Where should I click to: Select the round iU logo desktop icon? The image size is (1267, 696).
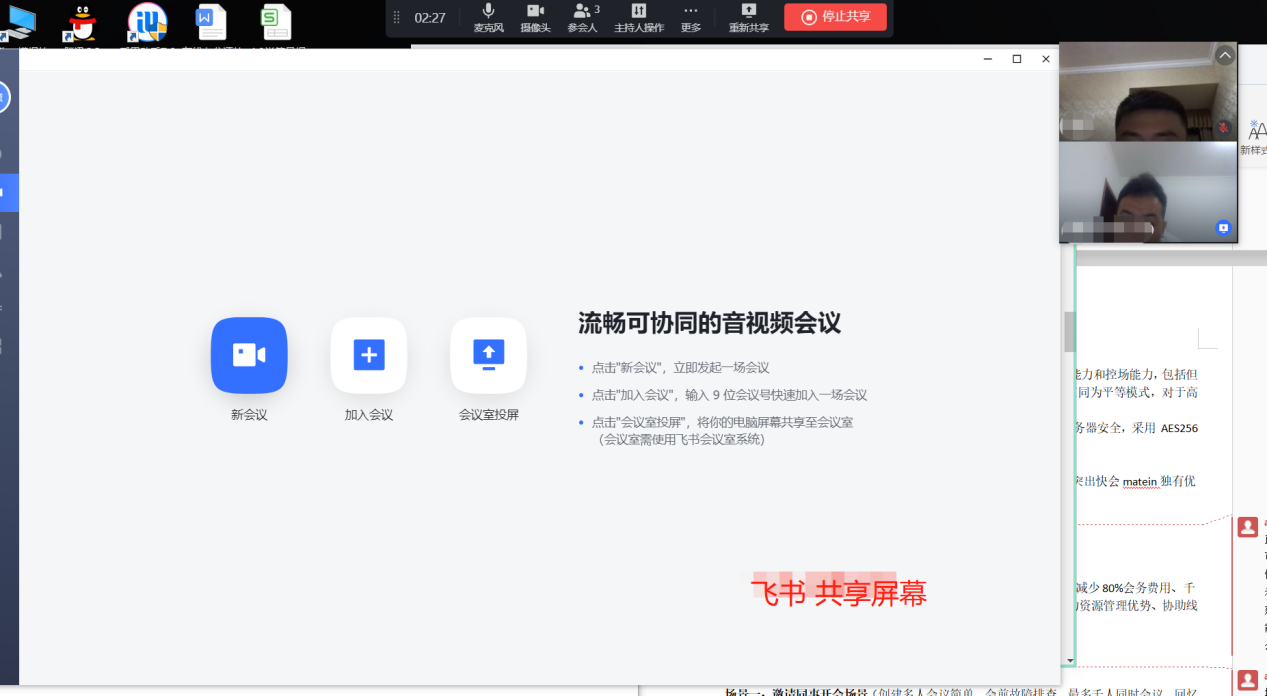[x=148, y=23]
